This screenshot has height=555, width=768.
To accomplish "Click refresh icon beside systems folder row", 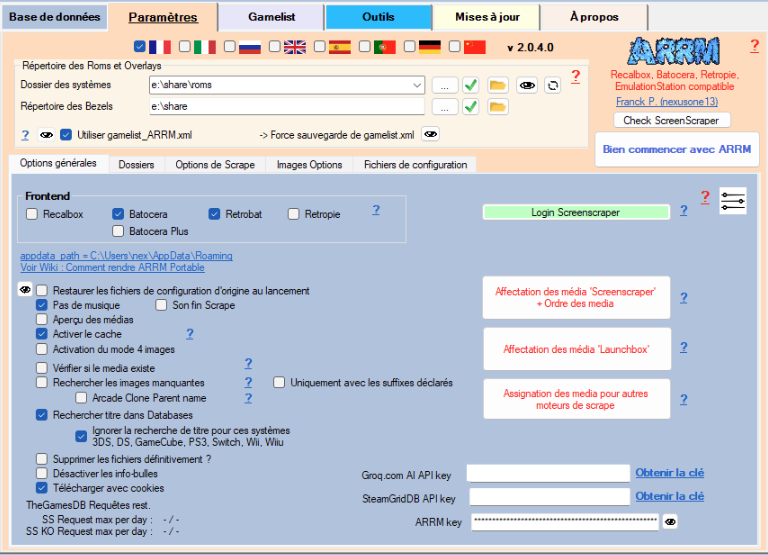I will point(552,85).
